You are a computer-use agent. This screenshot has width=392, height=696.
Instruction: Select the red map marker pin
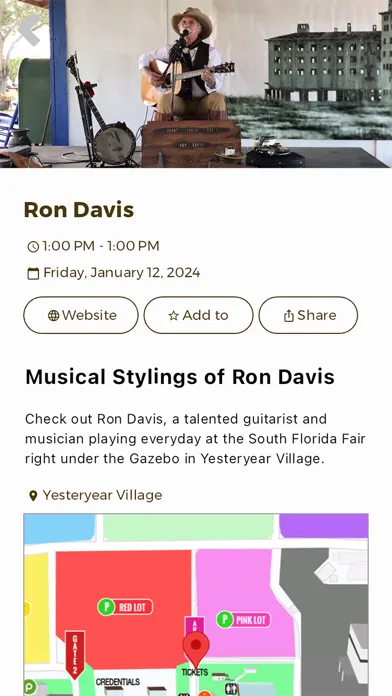[196, 649]
